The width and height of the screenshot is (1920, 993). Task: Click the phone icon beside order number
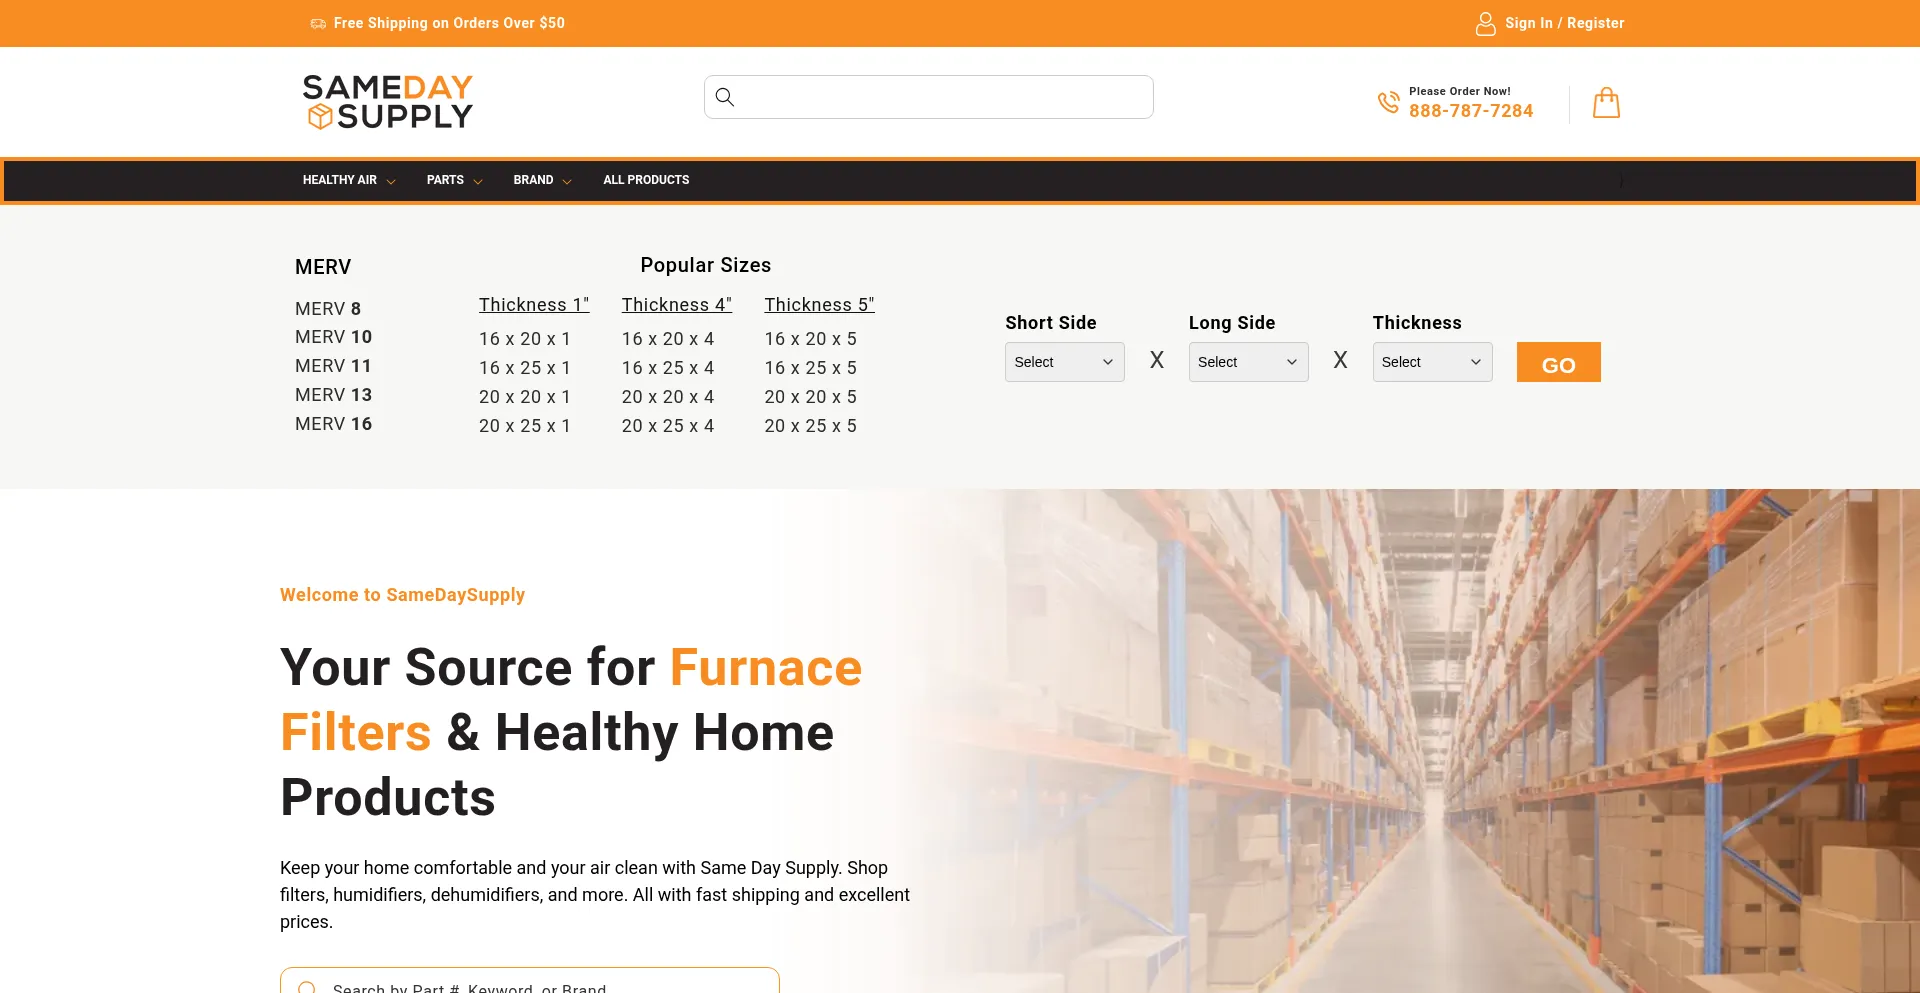[1388, 102]
